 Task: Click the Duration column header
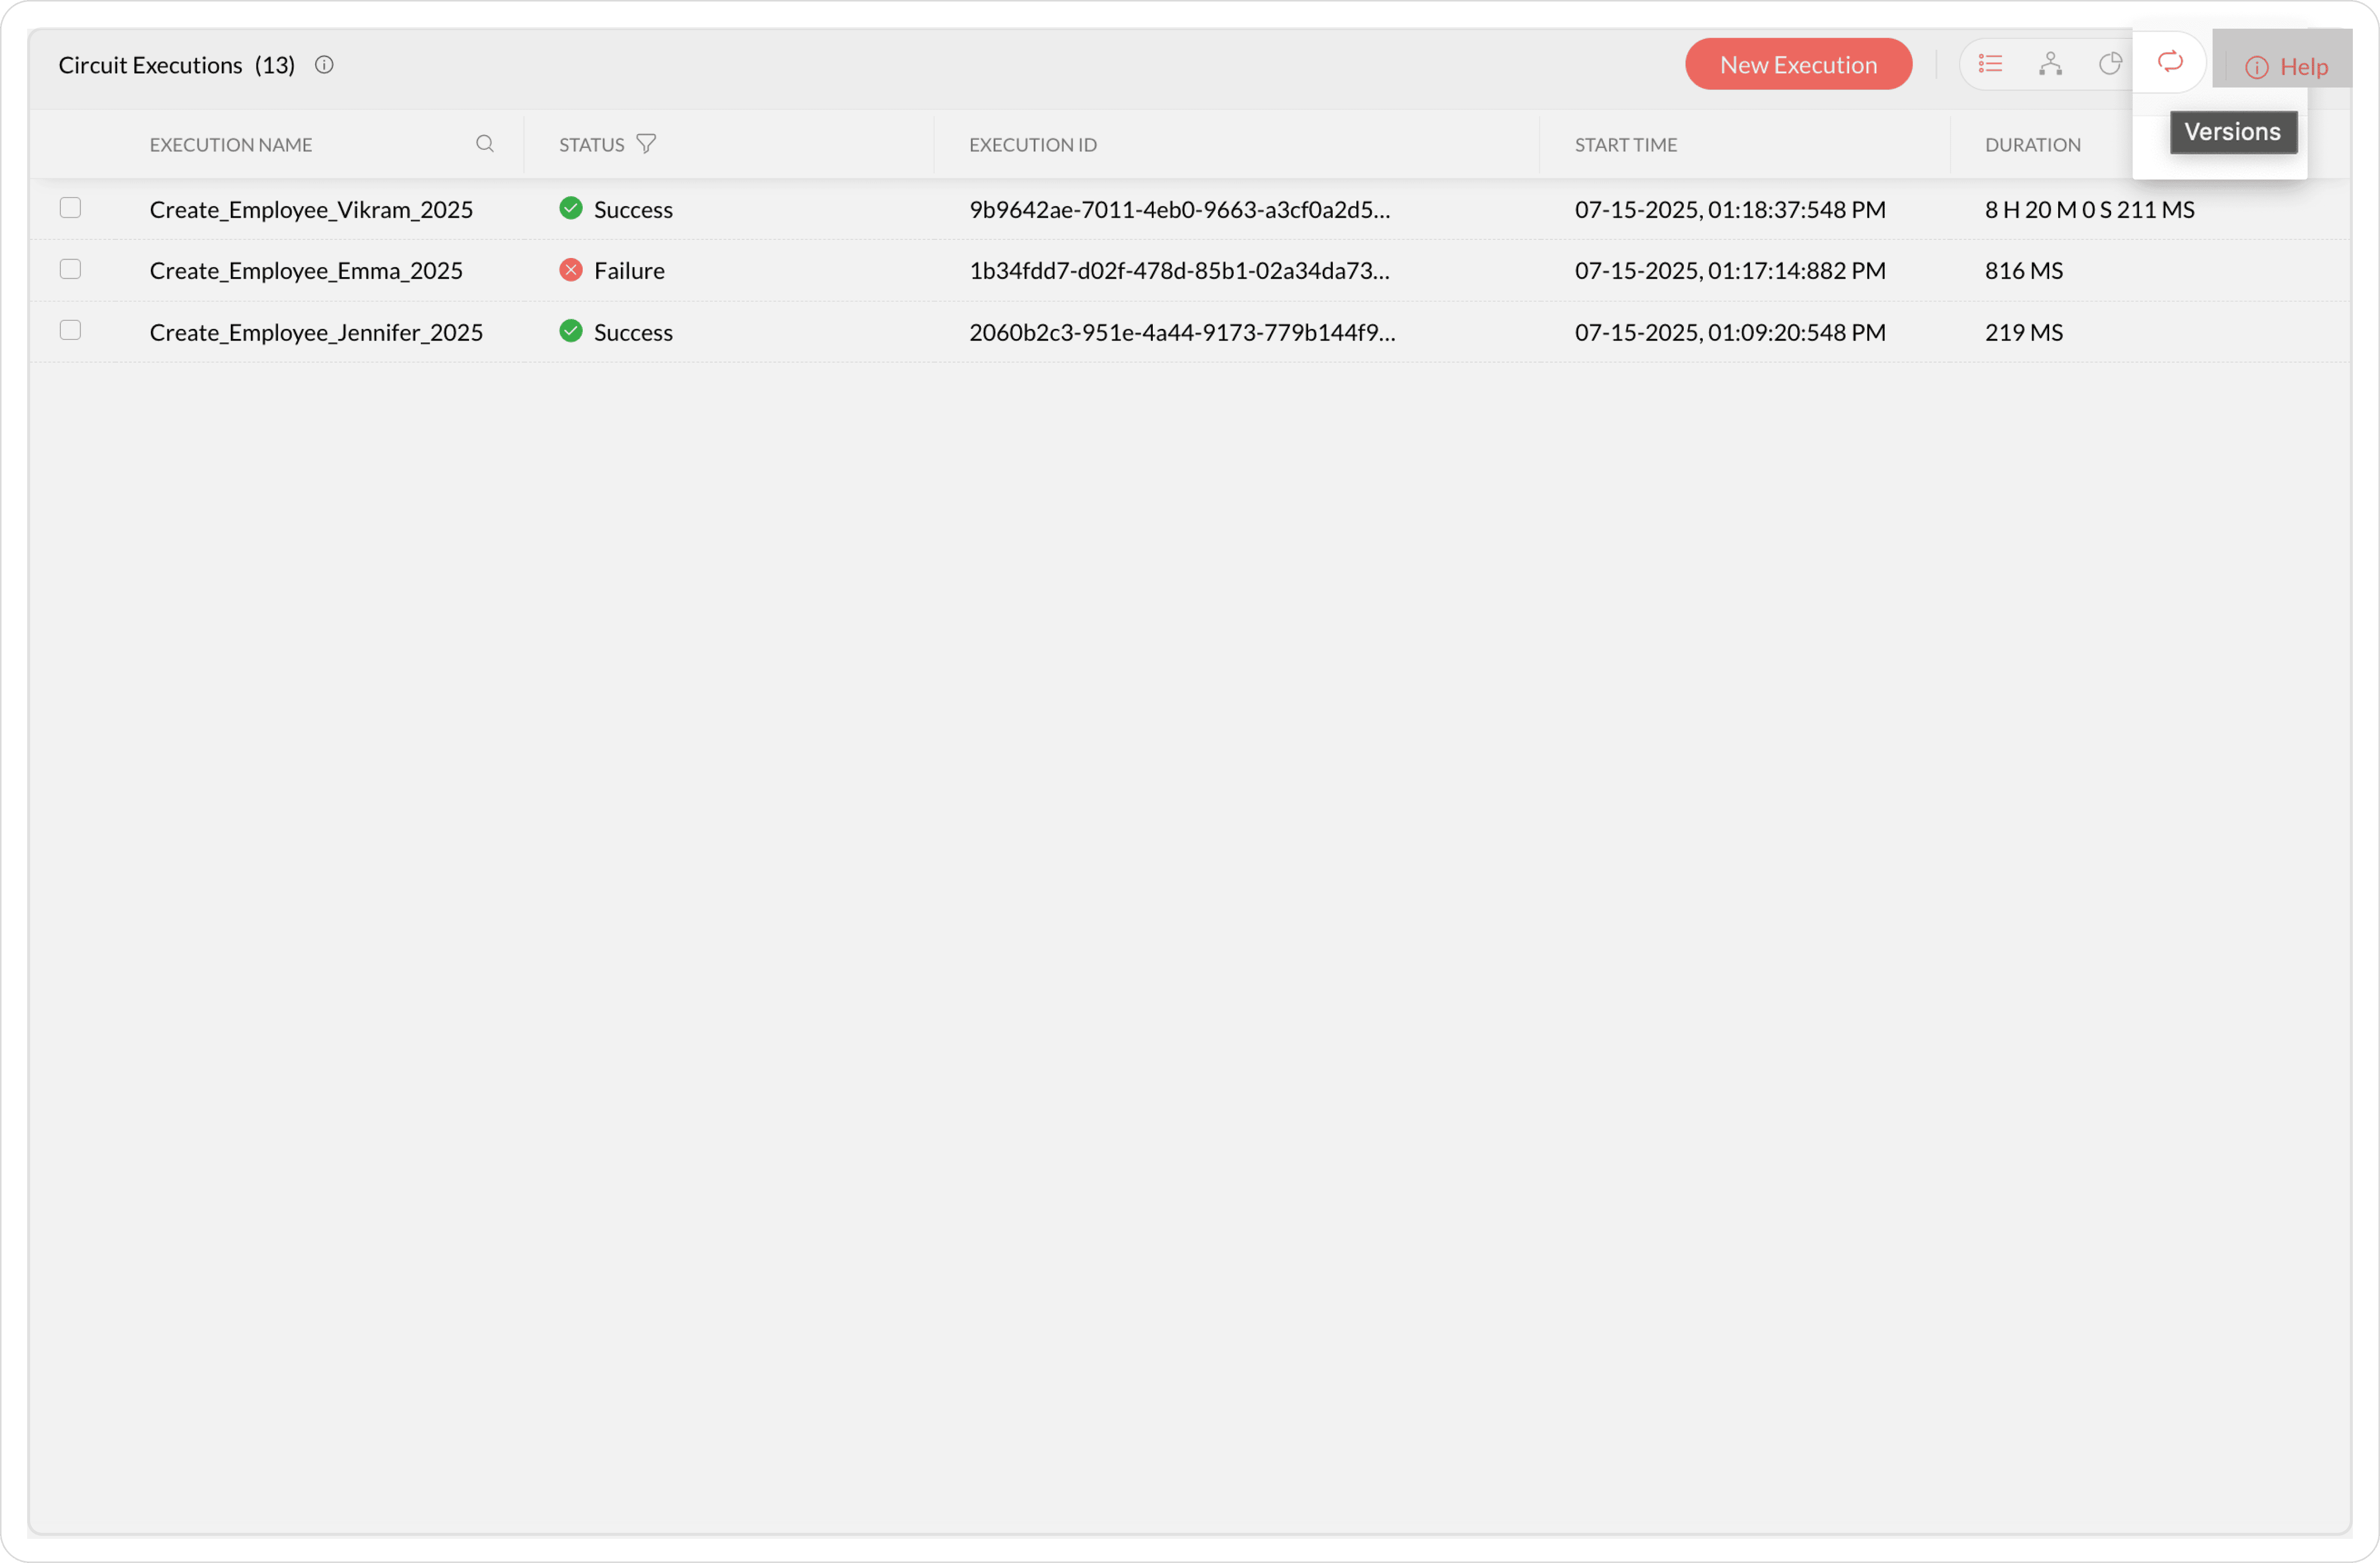[2032, 145]
